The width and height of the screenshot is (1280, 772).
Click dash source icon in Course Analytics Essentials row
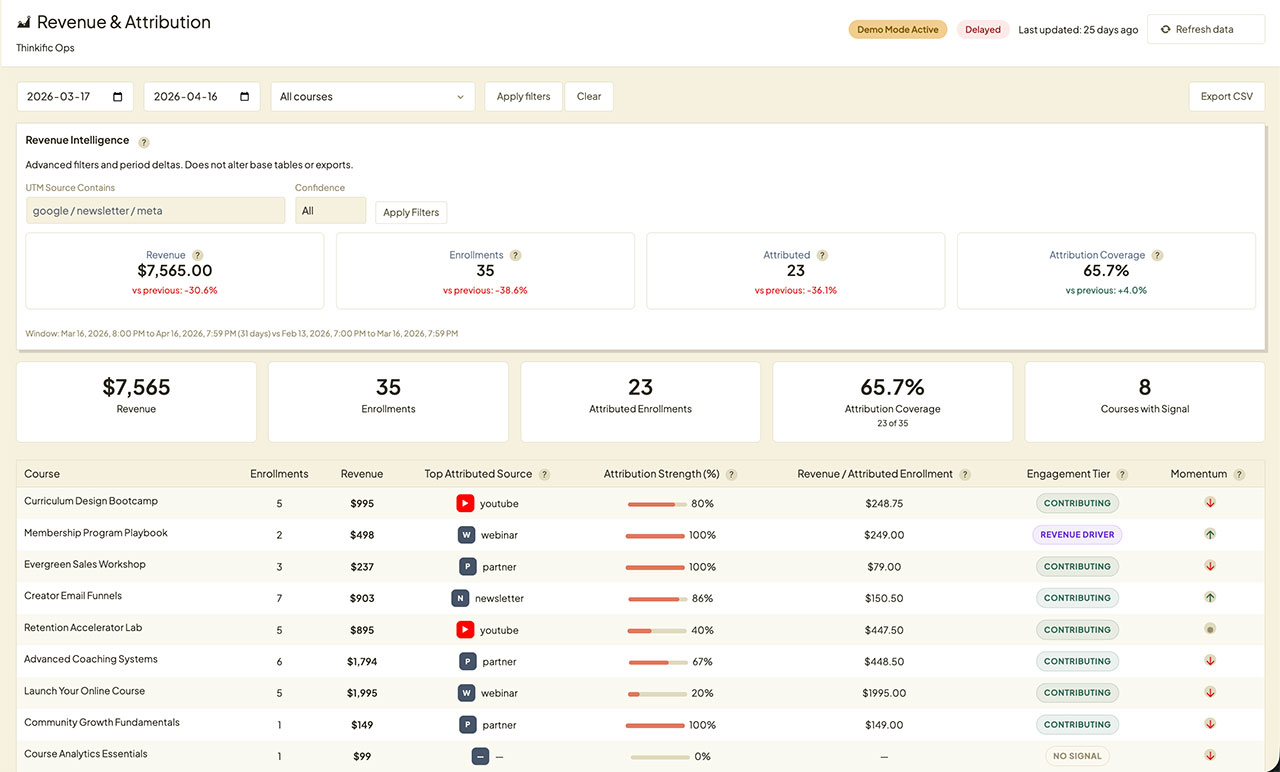click(480, 757)
